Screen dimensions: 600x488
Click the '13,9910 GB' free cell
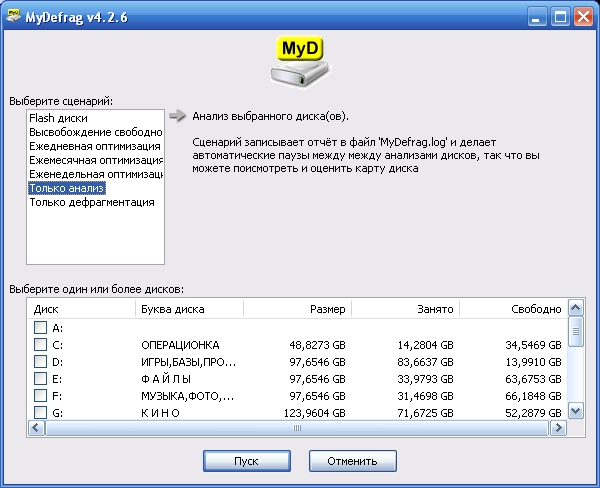coord(533,362)
